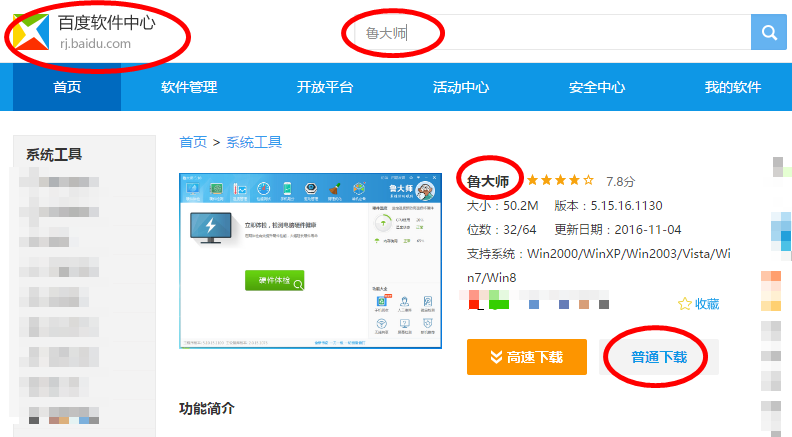Click the 百度软件中心 site title text
792x437 pixels.
107,23
